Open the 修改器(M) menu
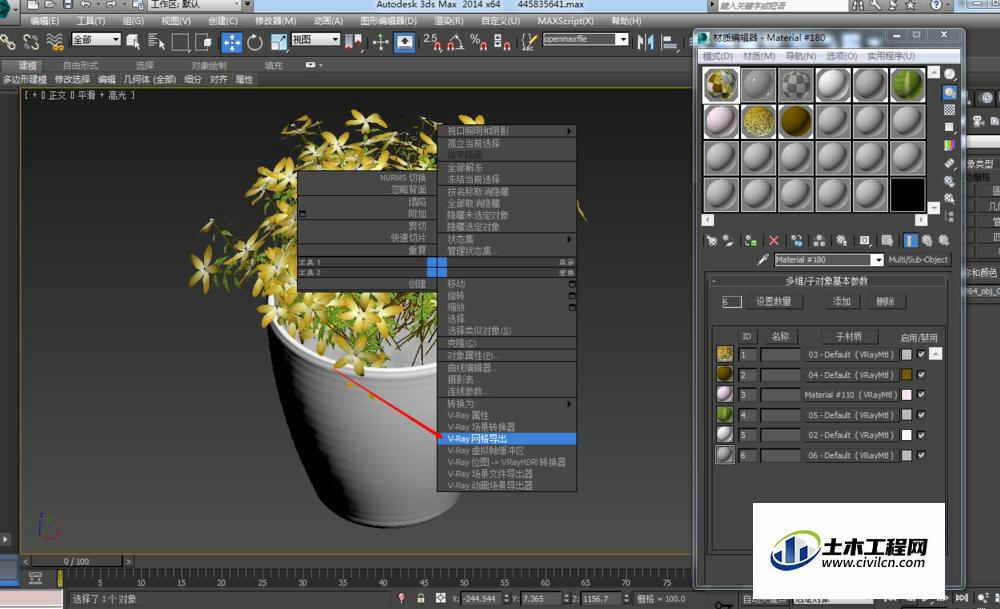The width and height of the screenshot is (1000, 609). [276, 21]
